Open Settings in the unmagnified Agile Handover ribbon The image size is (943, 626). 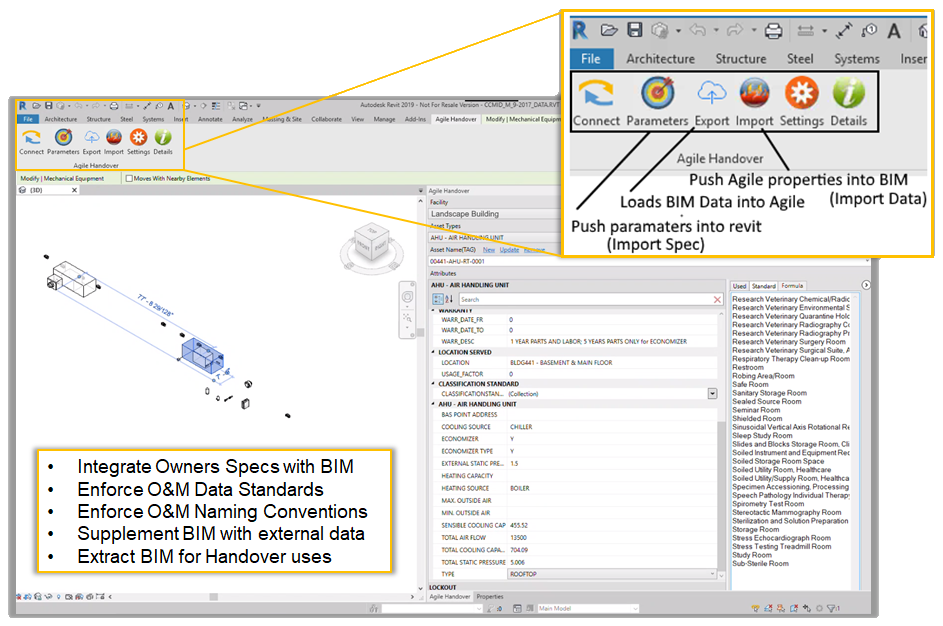coord(138,142)
